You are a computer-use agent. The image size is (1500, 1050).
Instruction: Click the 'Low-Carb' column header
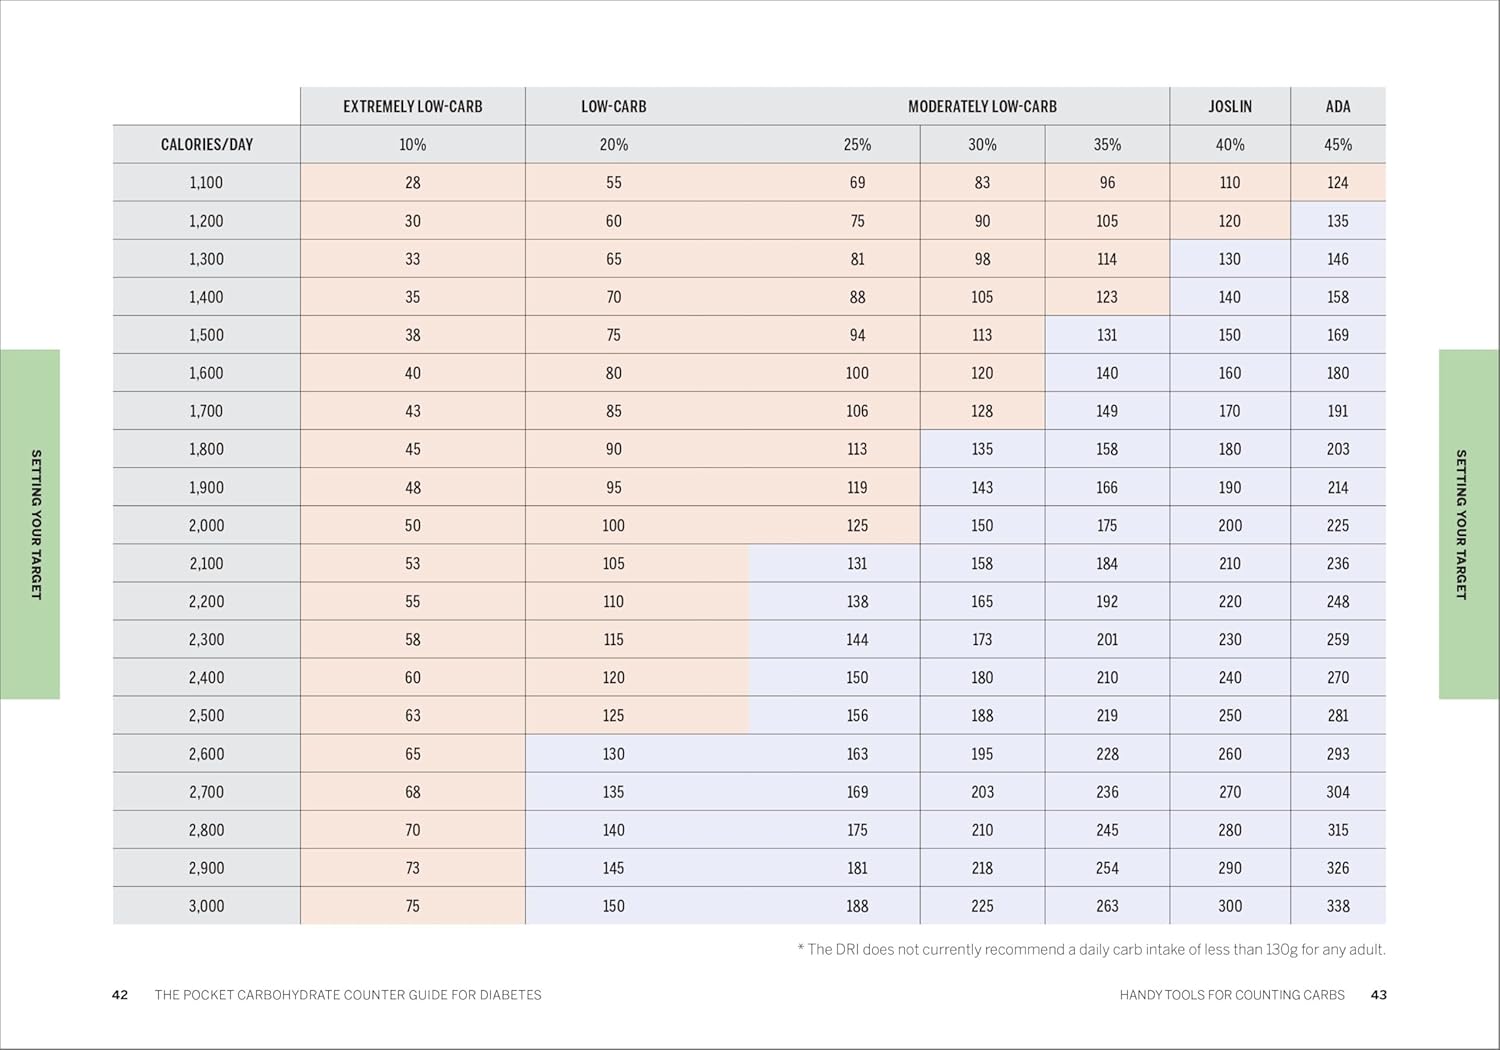(x=613, y=106)
